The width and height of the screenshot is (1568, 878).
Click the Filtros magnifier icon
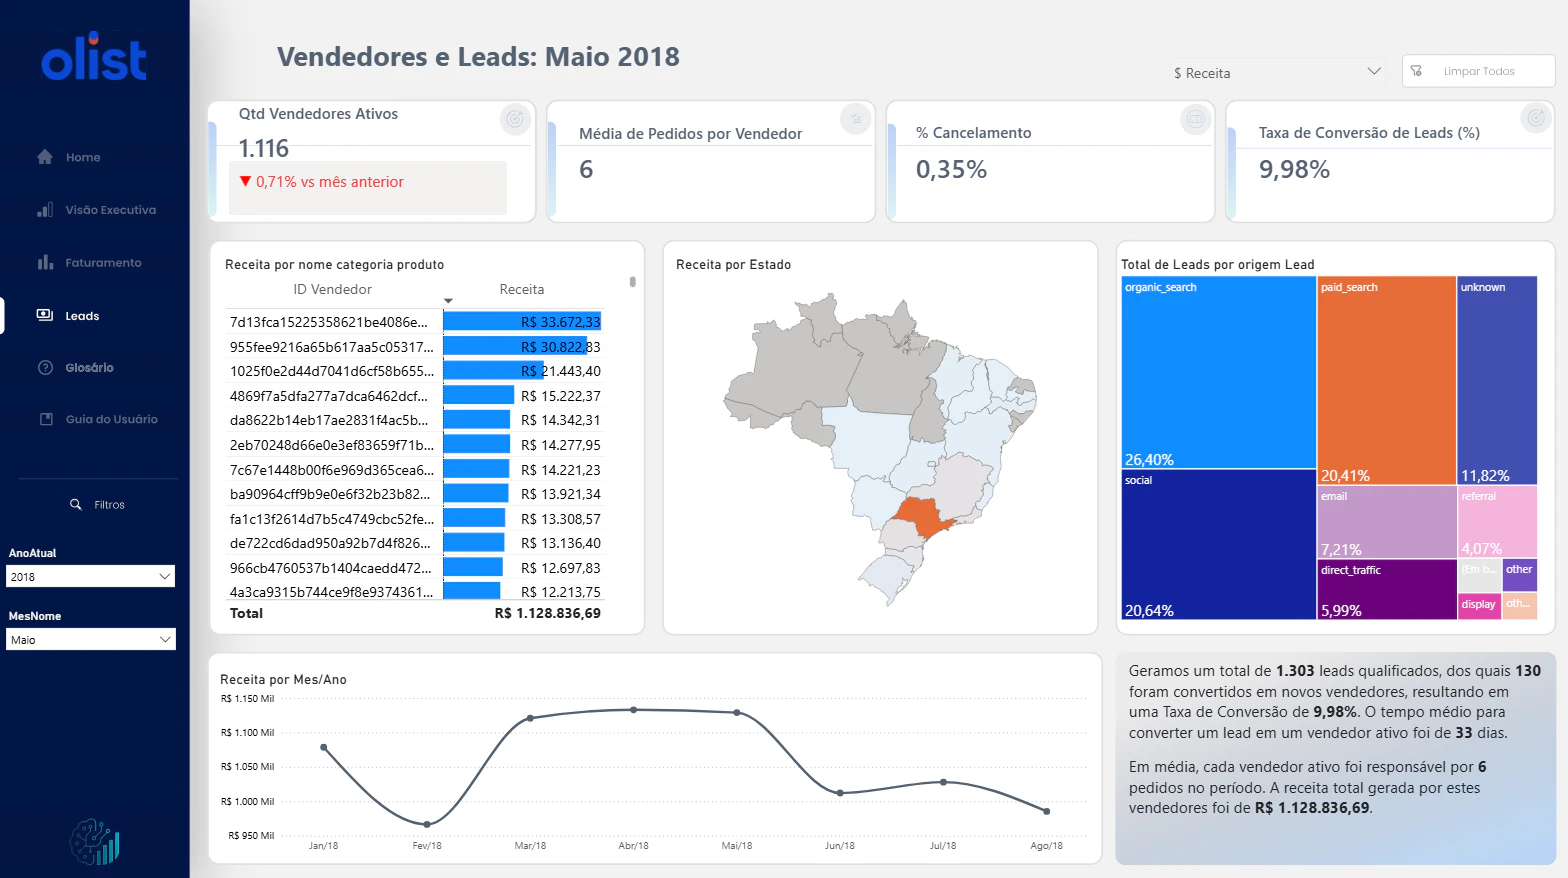tap(75, 504)
